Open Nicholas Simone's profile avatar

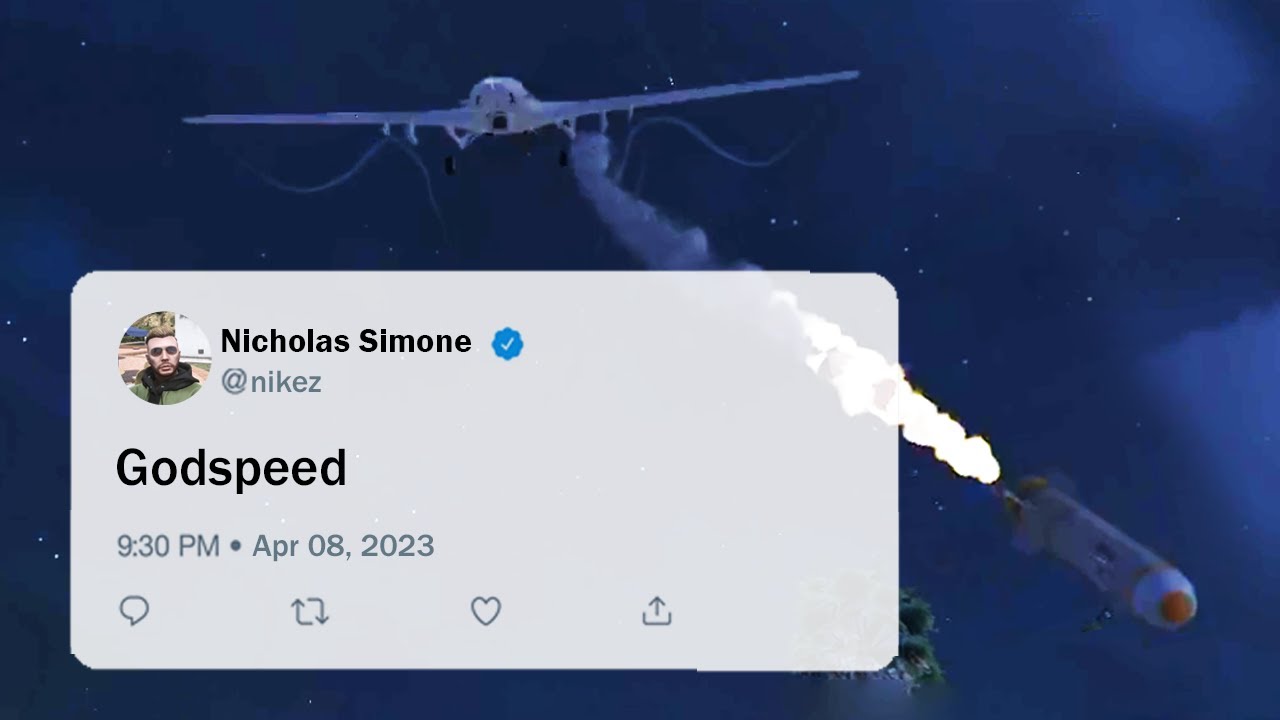[x=165, y=358]
